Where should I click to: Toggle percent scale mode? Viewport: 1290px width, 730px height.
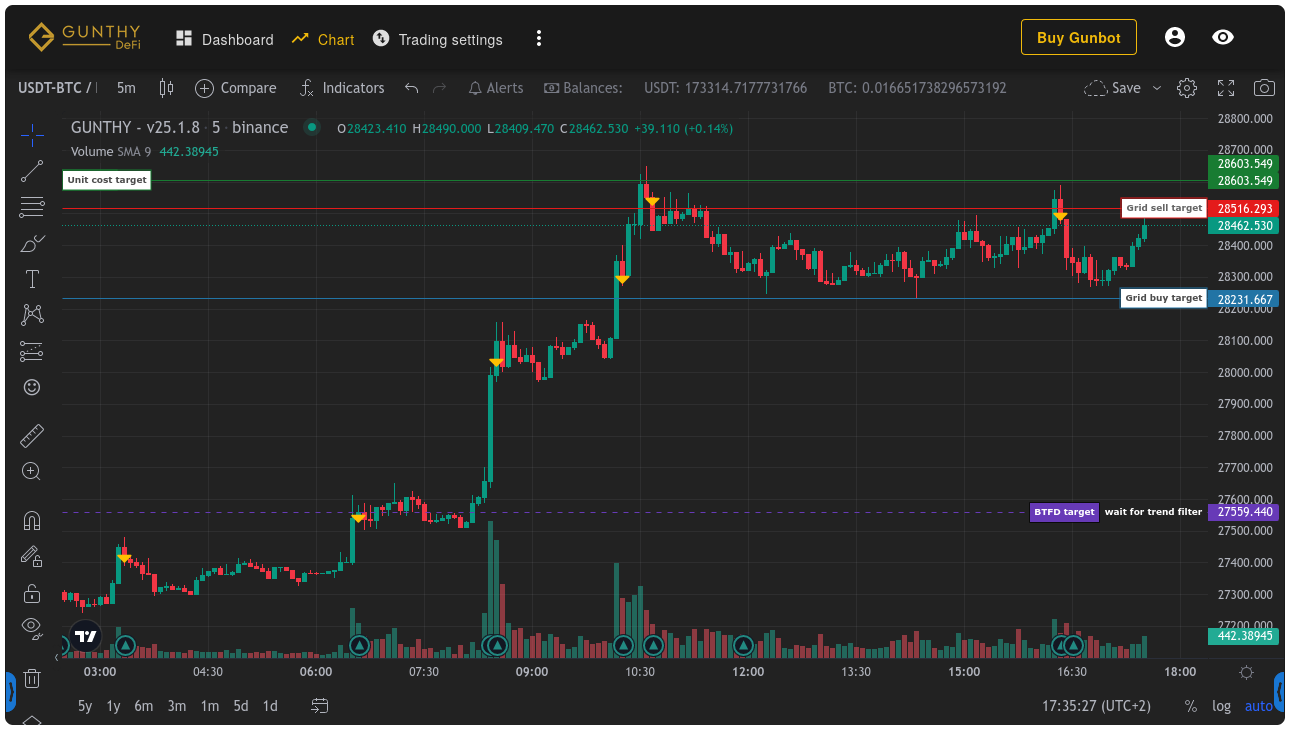(1190, 706)
